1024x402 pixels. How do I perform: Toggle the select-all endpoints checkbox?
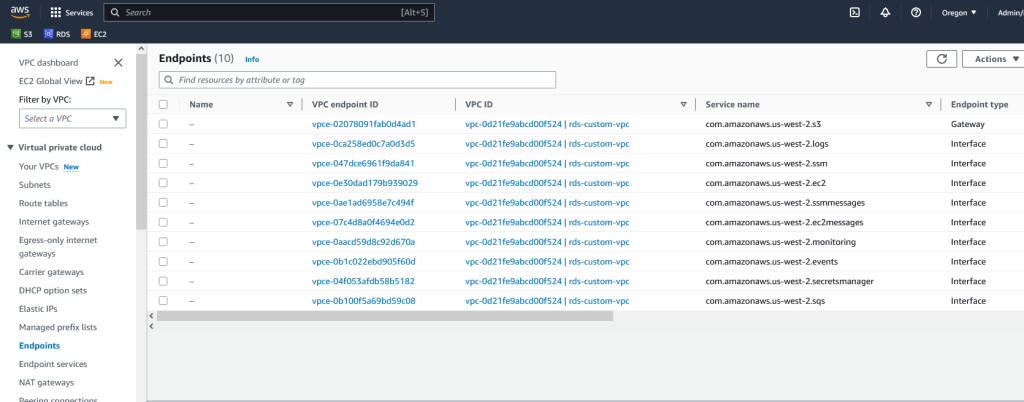click(163, 104)
